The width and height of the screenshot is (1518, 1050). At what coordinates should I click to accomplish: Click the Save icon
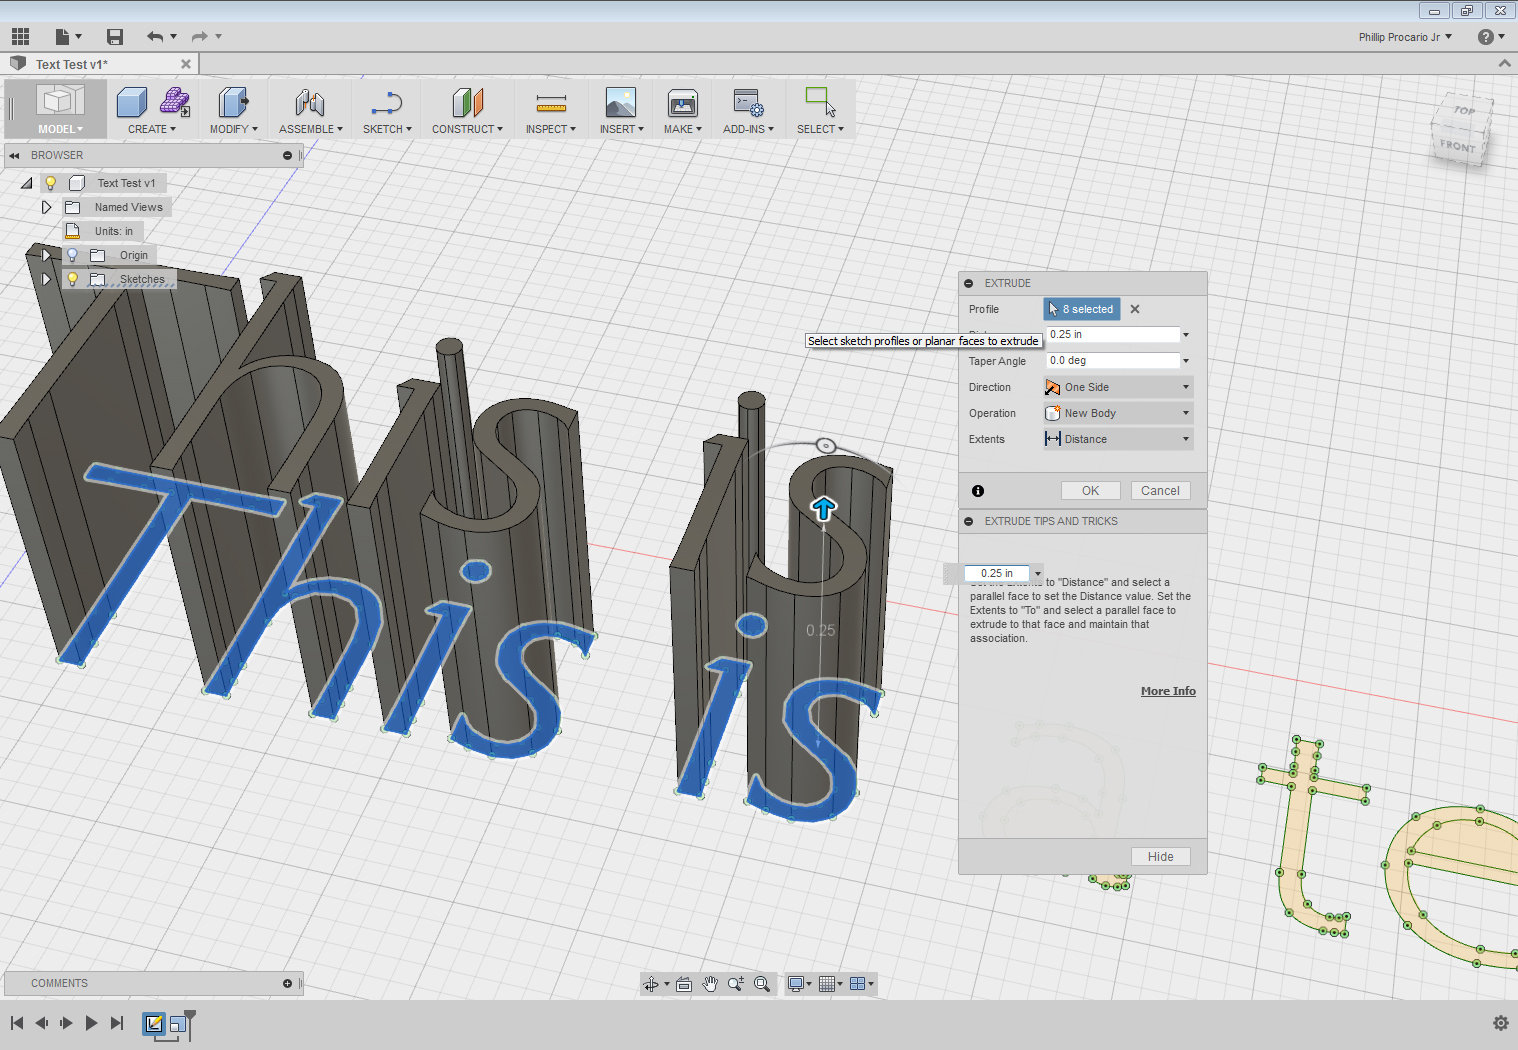point(114,36)
